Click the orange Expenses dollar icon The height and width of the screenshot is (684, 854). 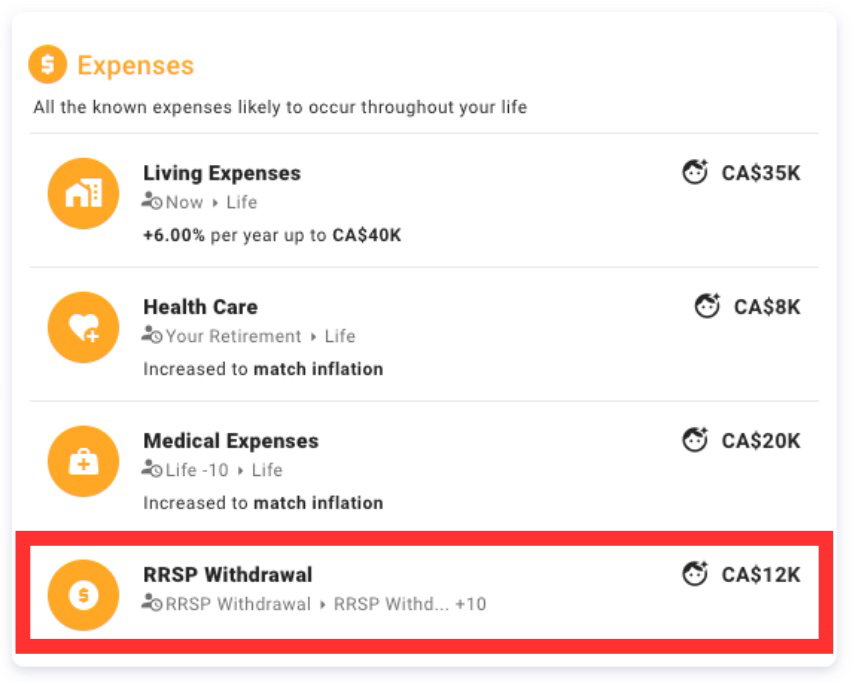[x=45, y=65]
